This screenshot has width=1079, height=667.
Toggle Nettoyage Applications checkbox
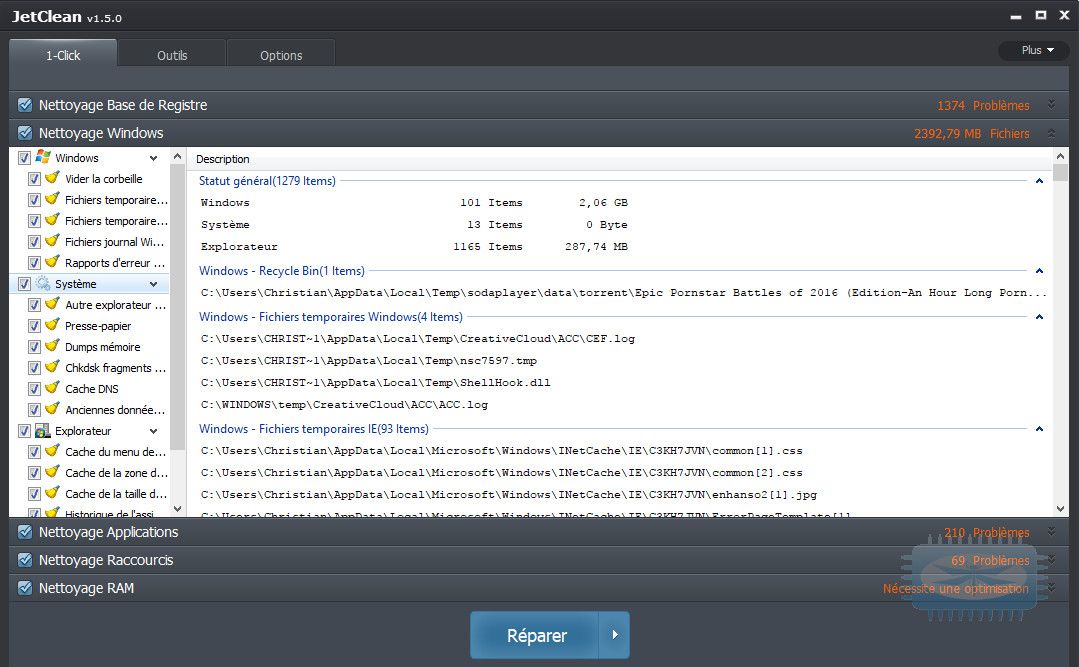pos(25,532)
